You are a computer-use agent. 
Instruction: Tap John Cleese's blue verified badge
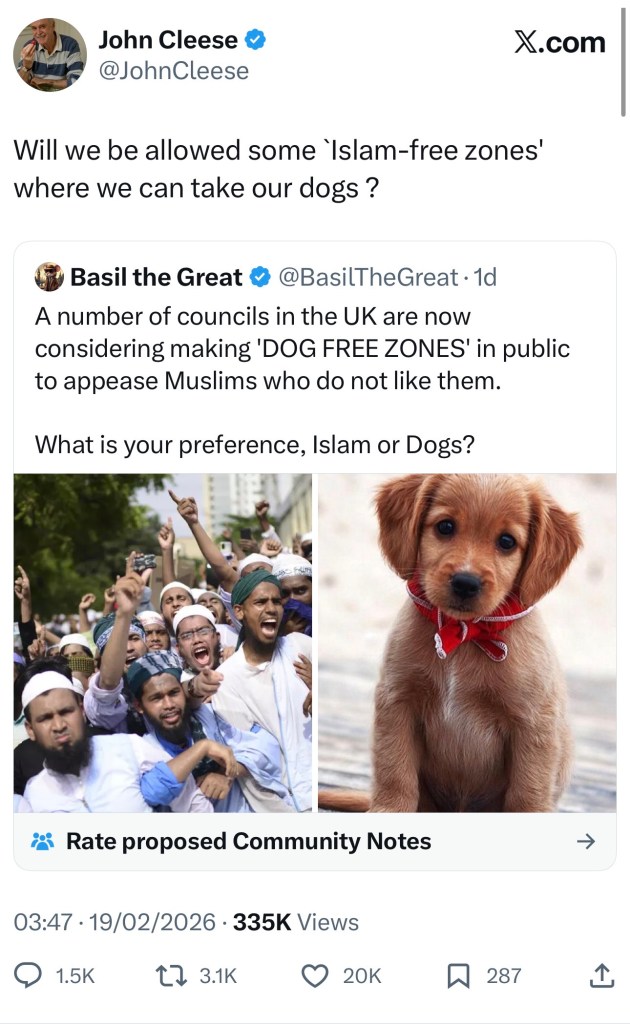pyautogui.click(x=255, y=40)
